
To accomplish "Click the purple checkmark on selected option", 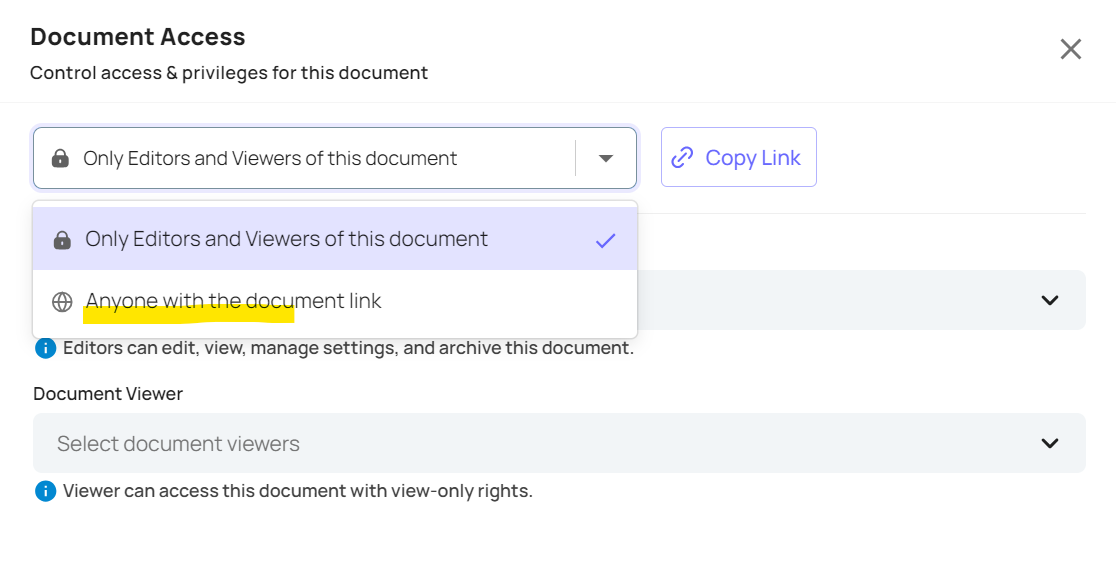I will pos(605,240).
